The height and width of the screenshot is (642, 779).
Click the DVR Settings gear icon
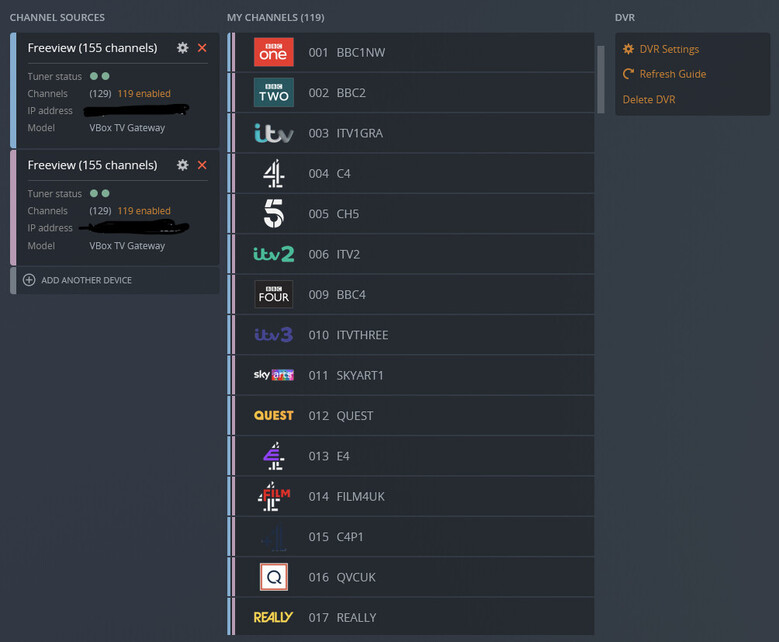(628, 49)
